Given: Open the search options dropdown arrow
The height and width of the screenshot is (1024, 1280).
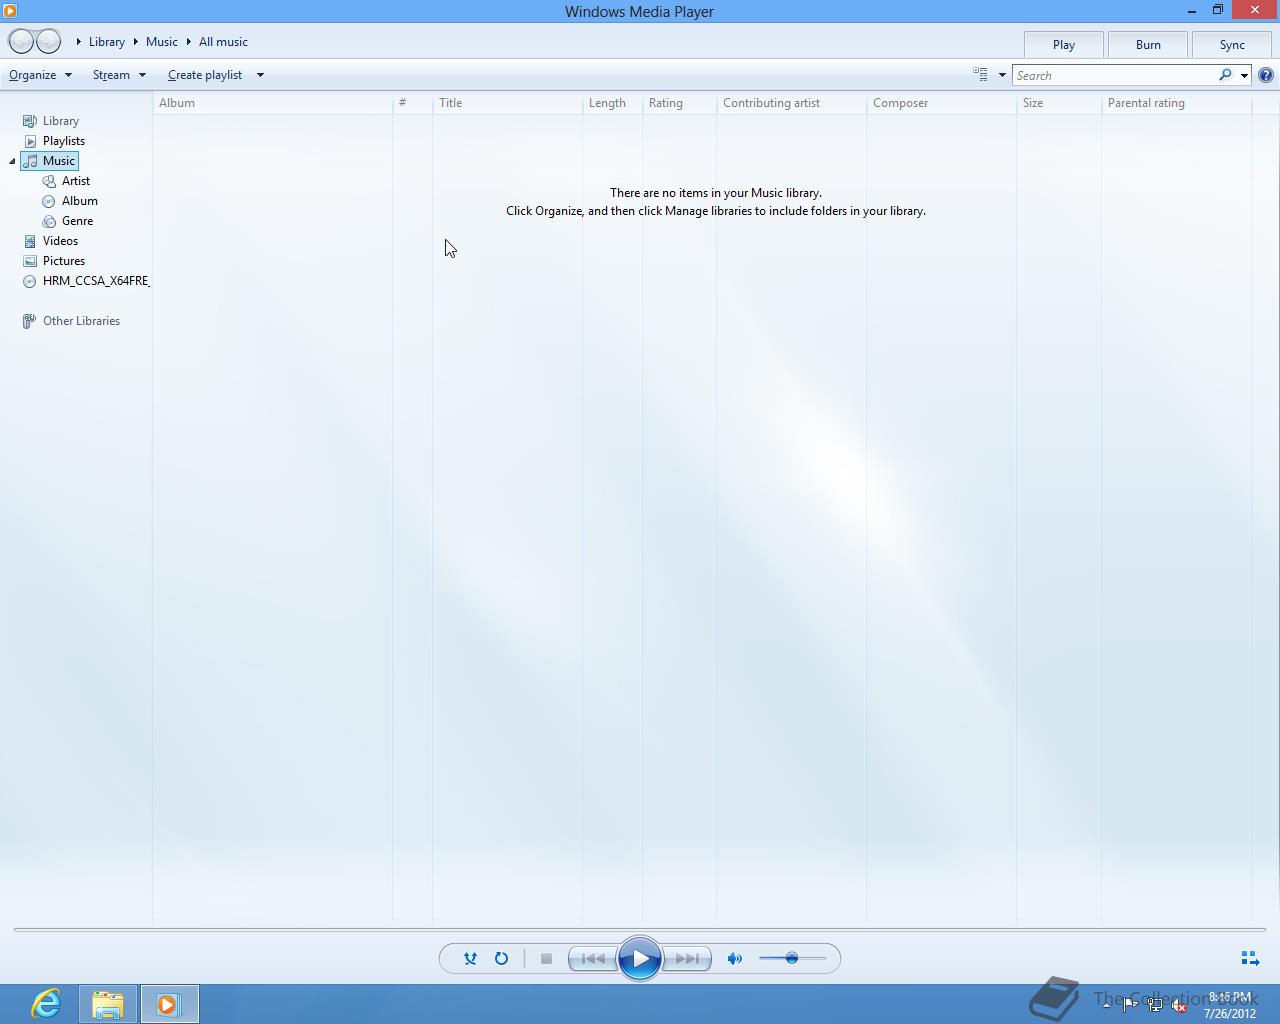Looking at the screenshot, I should pyautogui.click(x=1244, y=75).
